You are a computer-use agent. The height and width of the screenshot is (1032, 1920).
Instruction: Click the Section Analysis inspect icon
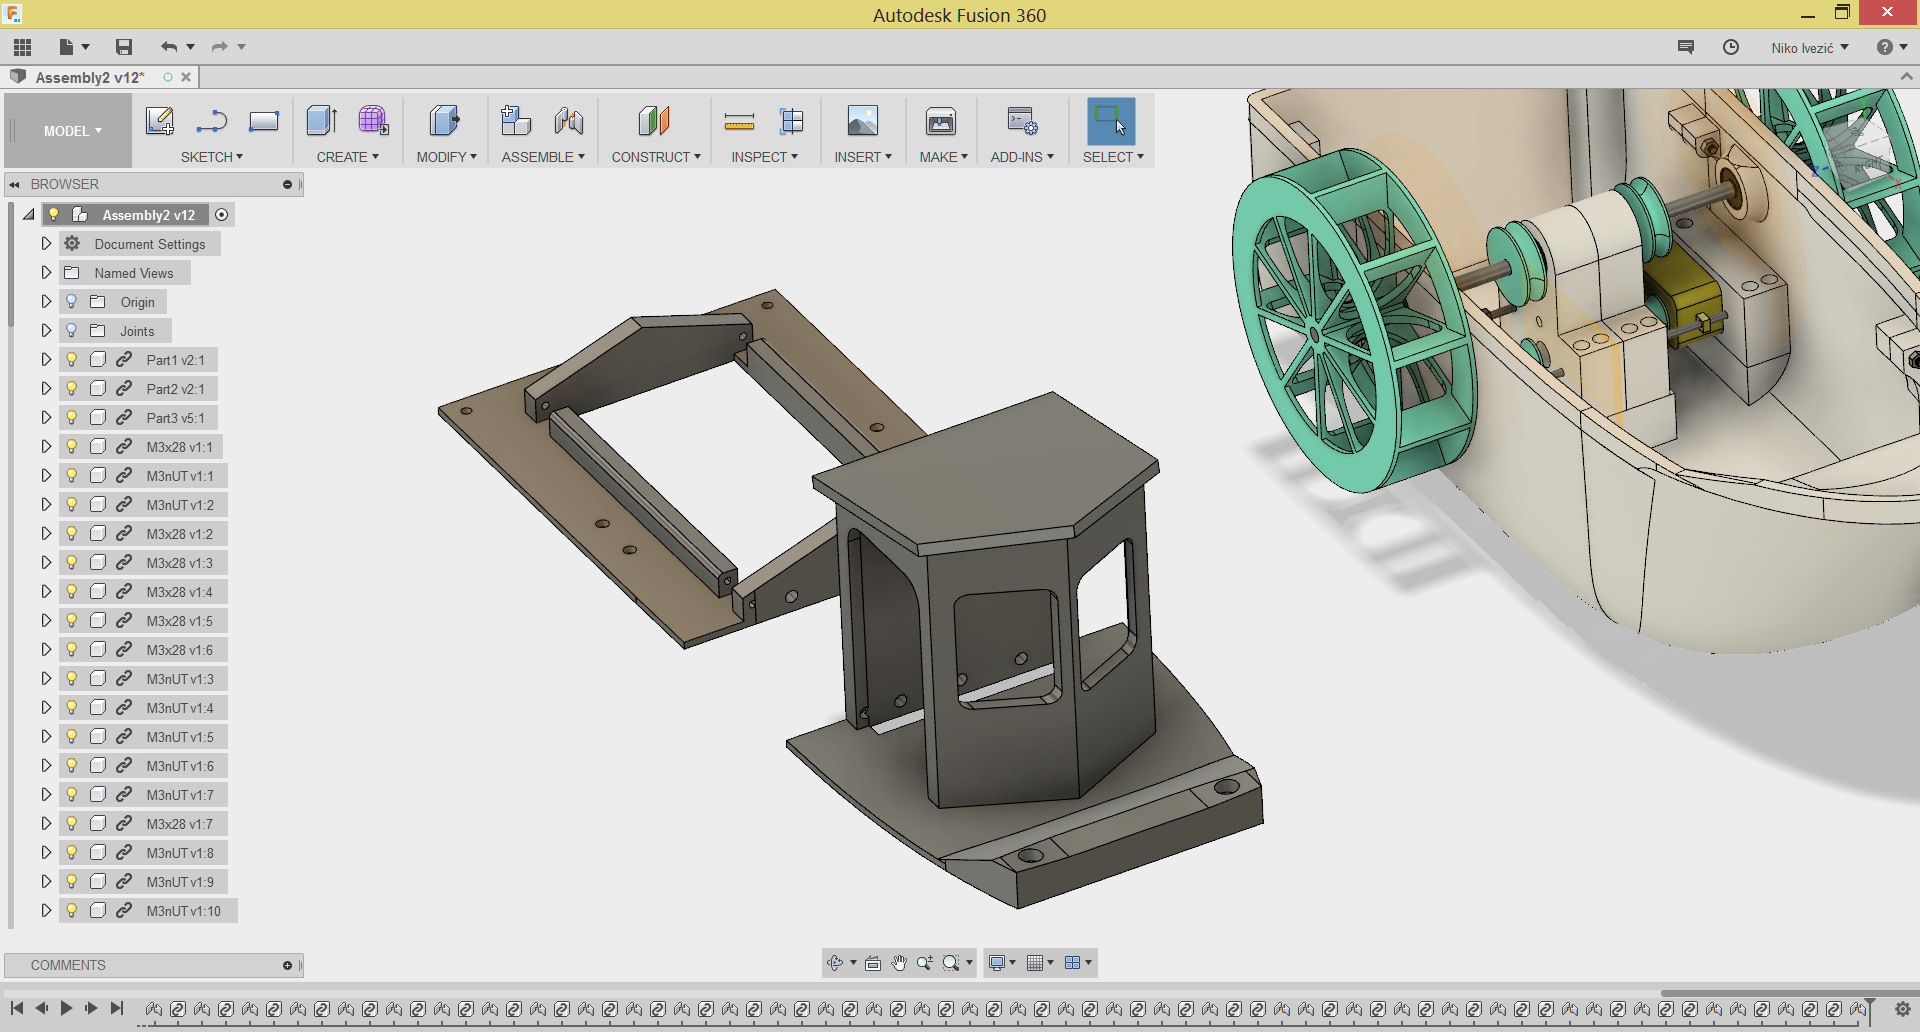tap(791, 121)
